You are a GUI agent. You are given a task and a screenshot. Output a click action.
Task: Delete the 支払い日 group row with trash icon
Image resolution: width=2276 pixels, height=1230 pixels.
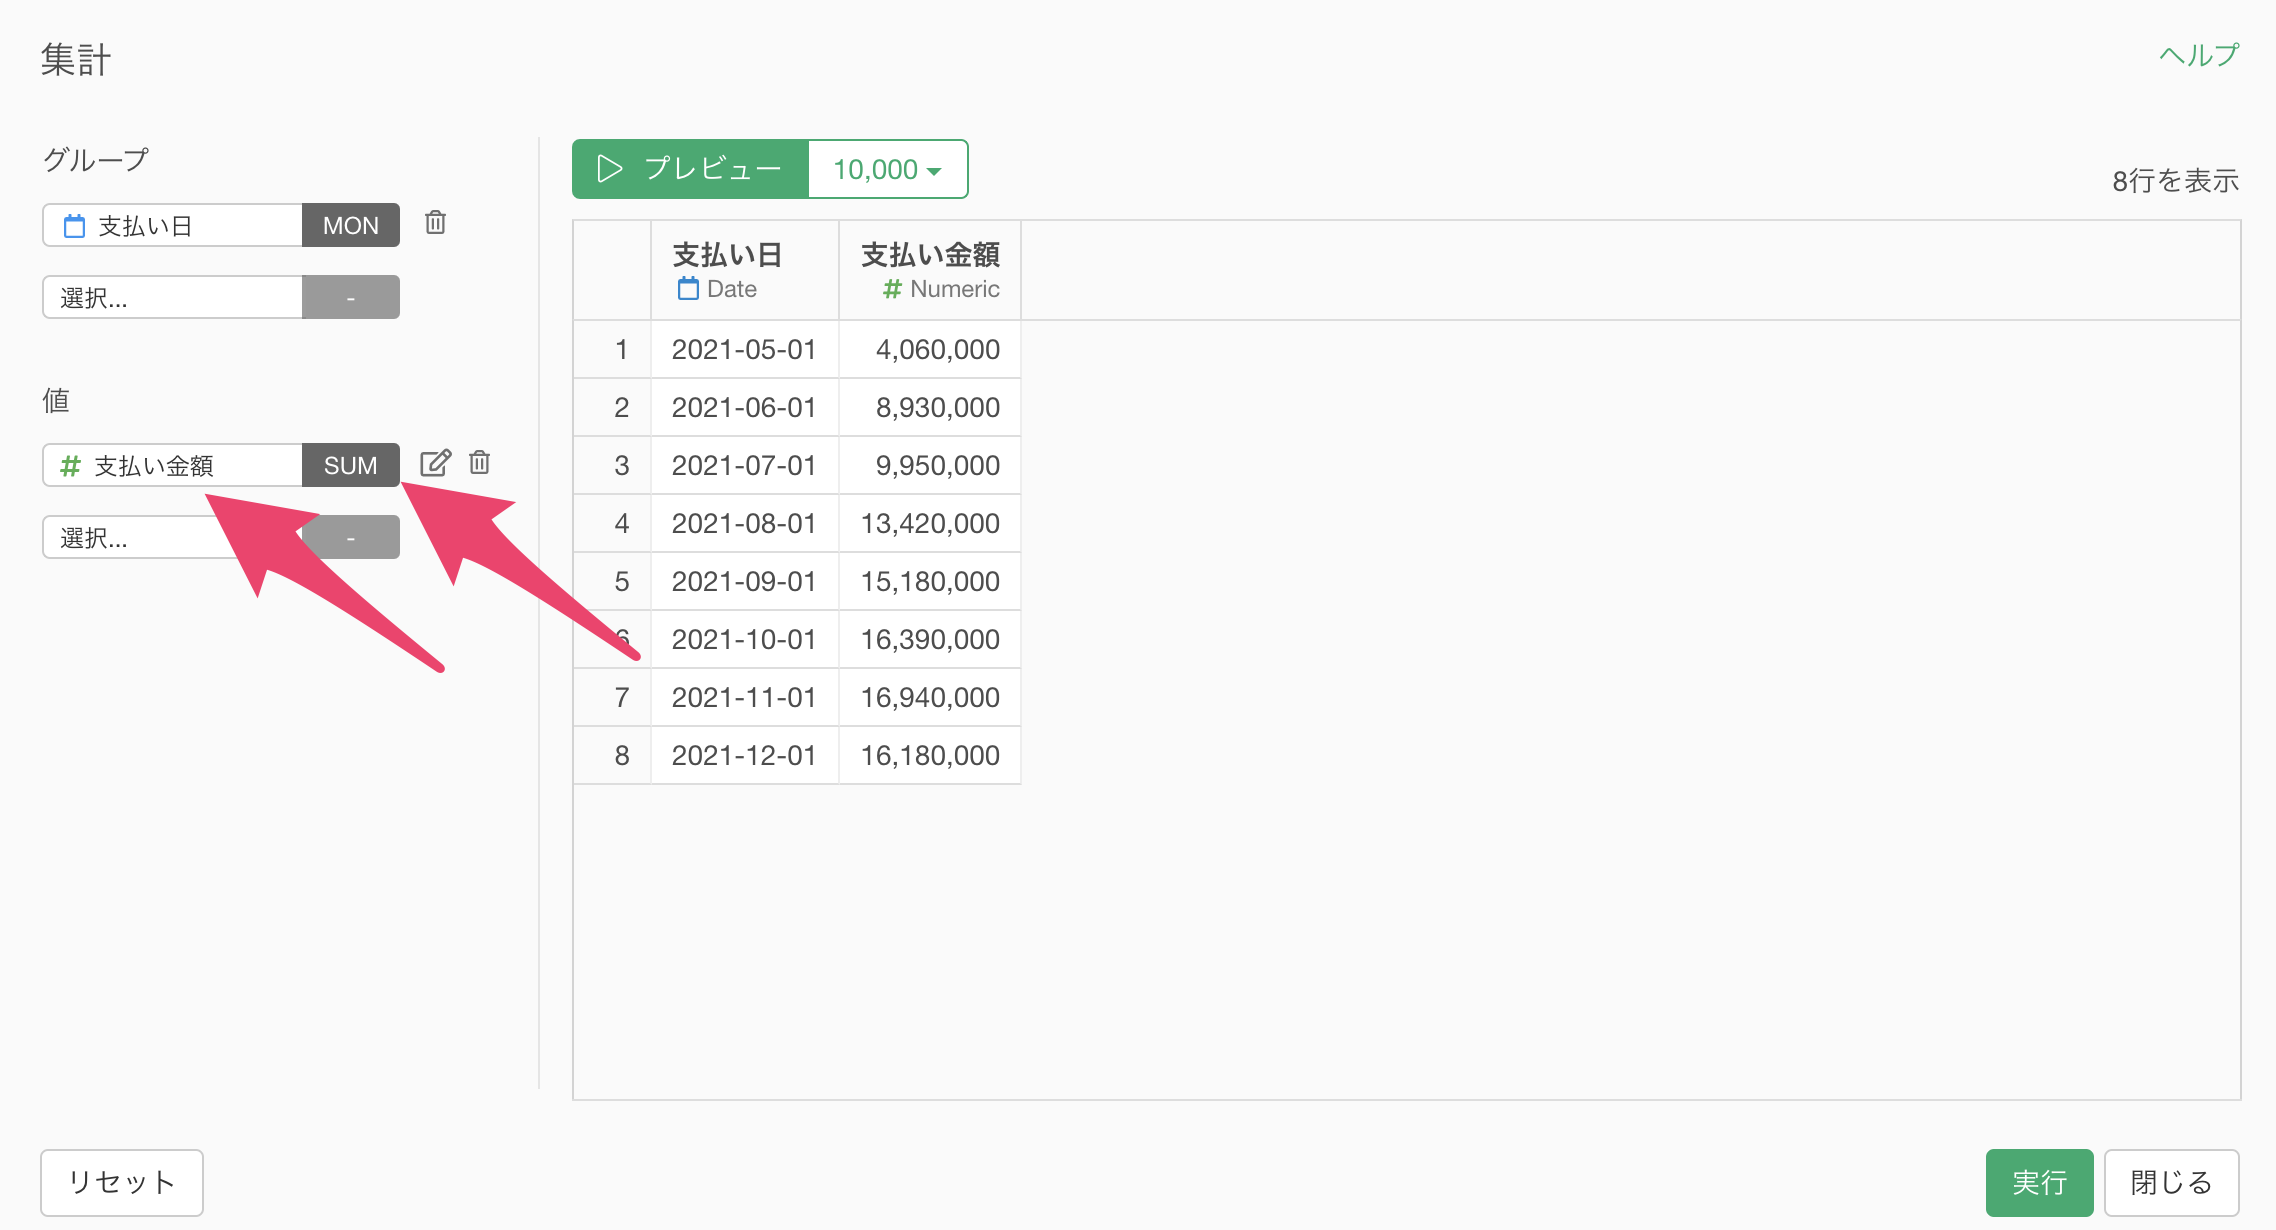pyautogui.click(x=435, y=223)
